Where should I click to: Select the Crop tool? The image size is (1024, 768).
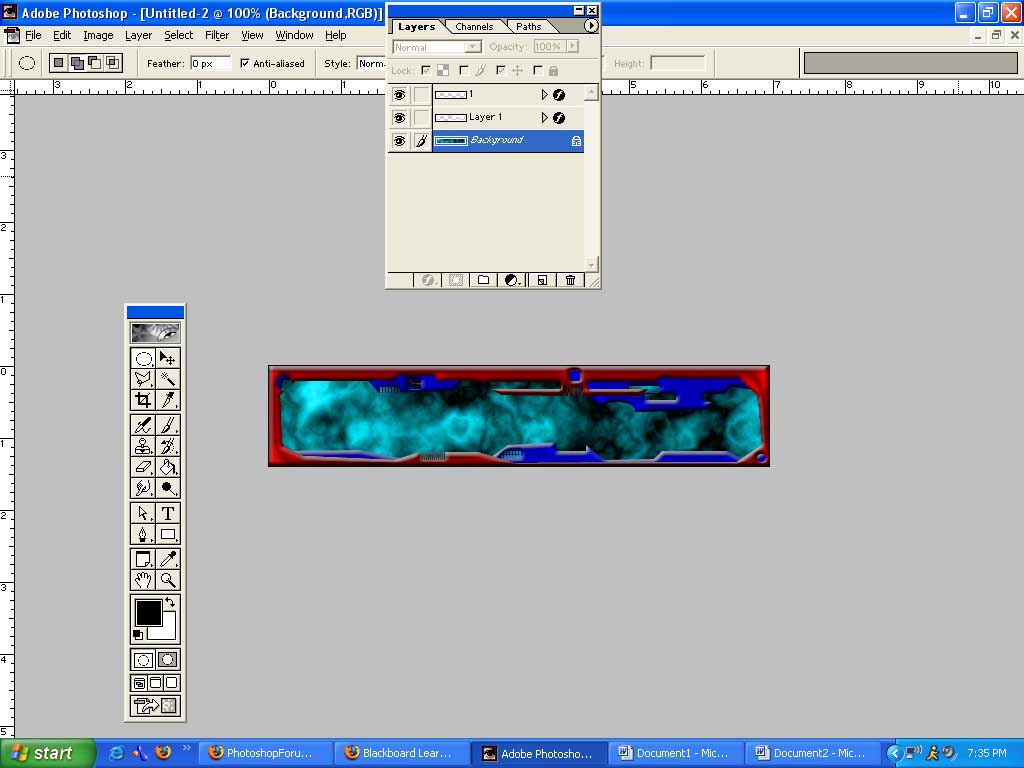143,400
